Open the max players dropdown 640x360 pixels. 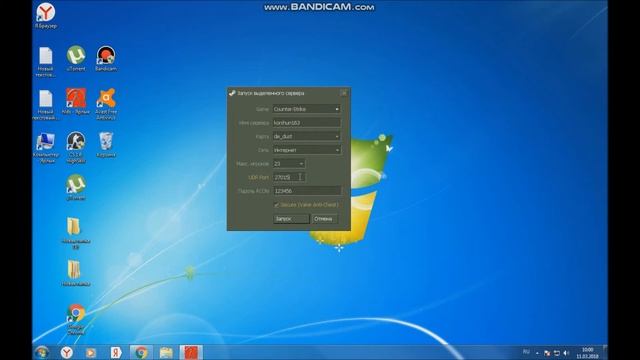(x=289, y=164)
